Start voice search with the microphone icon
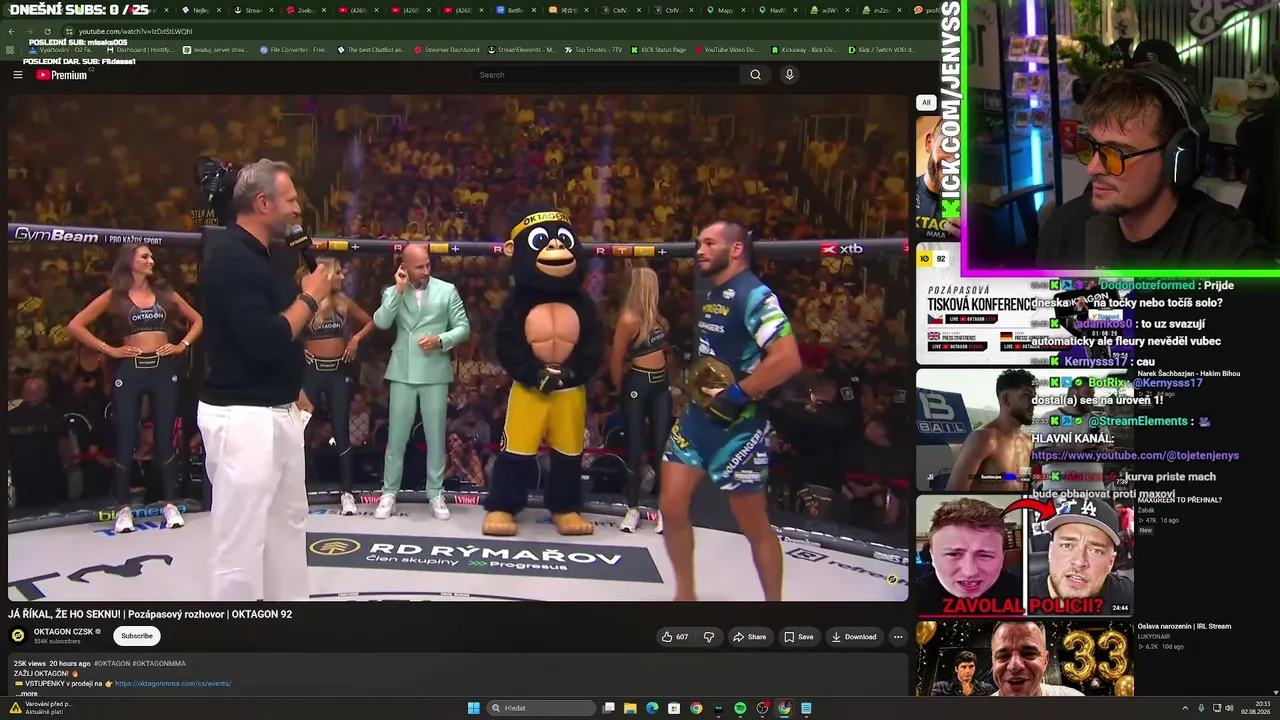The width and height of the screenshot is (1280, 720). [789, 75]
